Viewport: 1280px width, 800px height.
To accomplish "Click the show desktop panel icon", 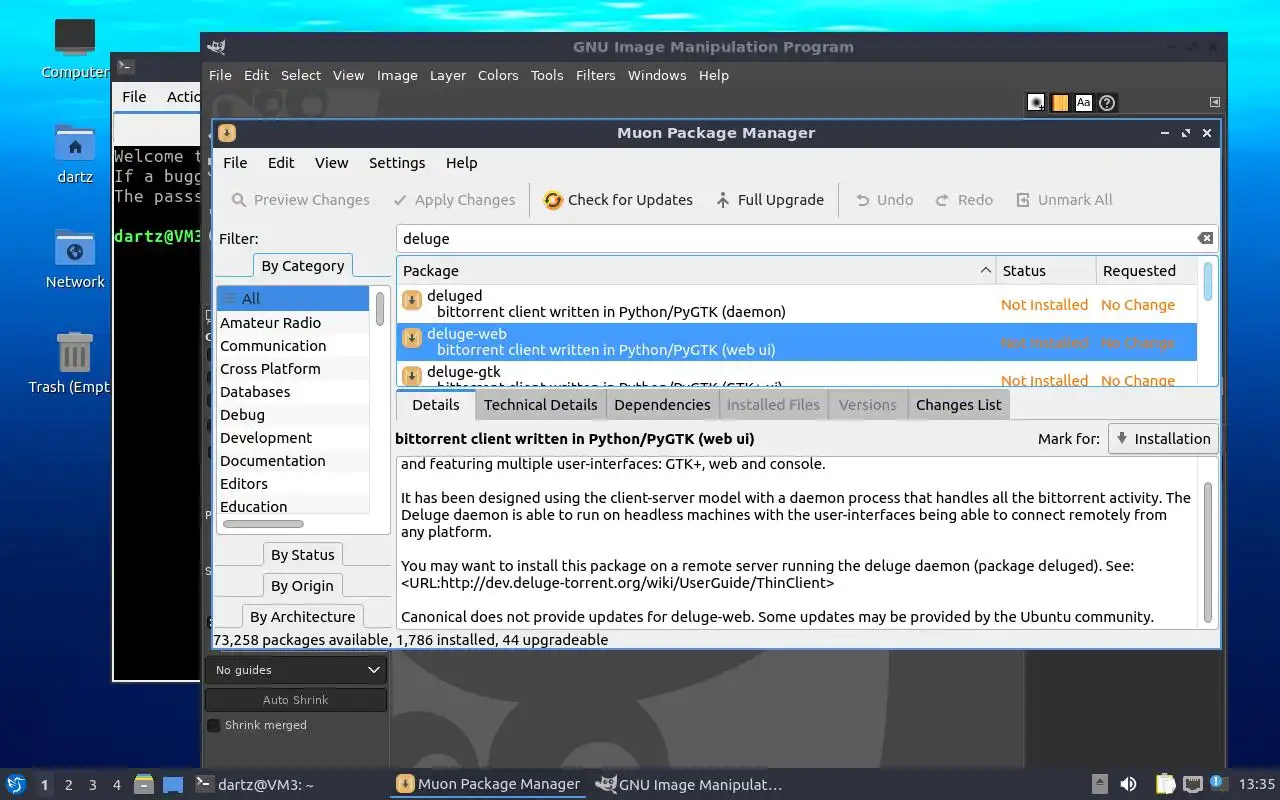I will tap(173, 784).
